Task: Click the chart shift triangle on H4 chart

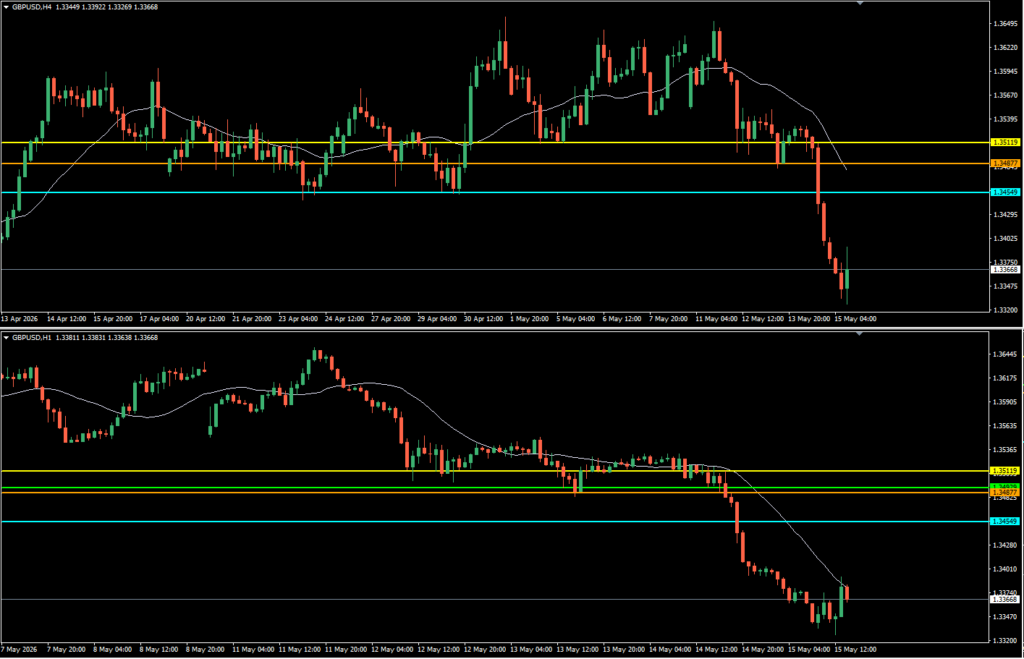Action: (x=860, y=3)
